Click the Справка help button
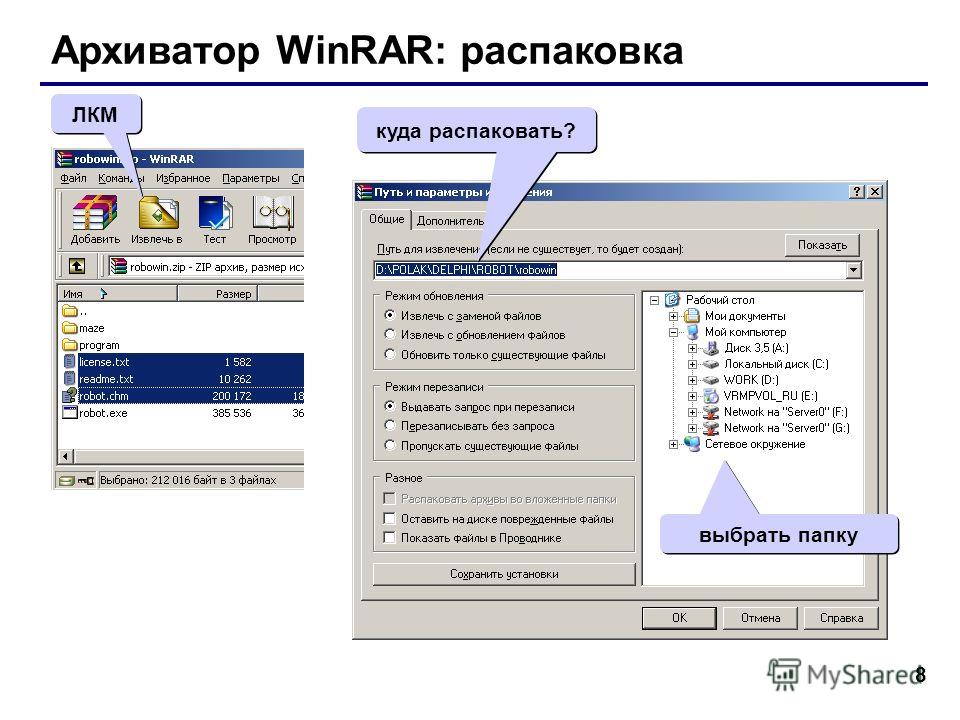 (x=841, y=618)
